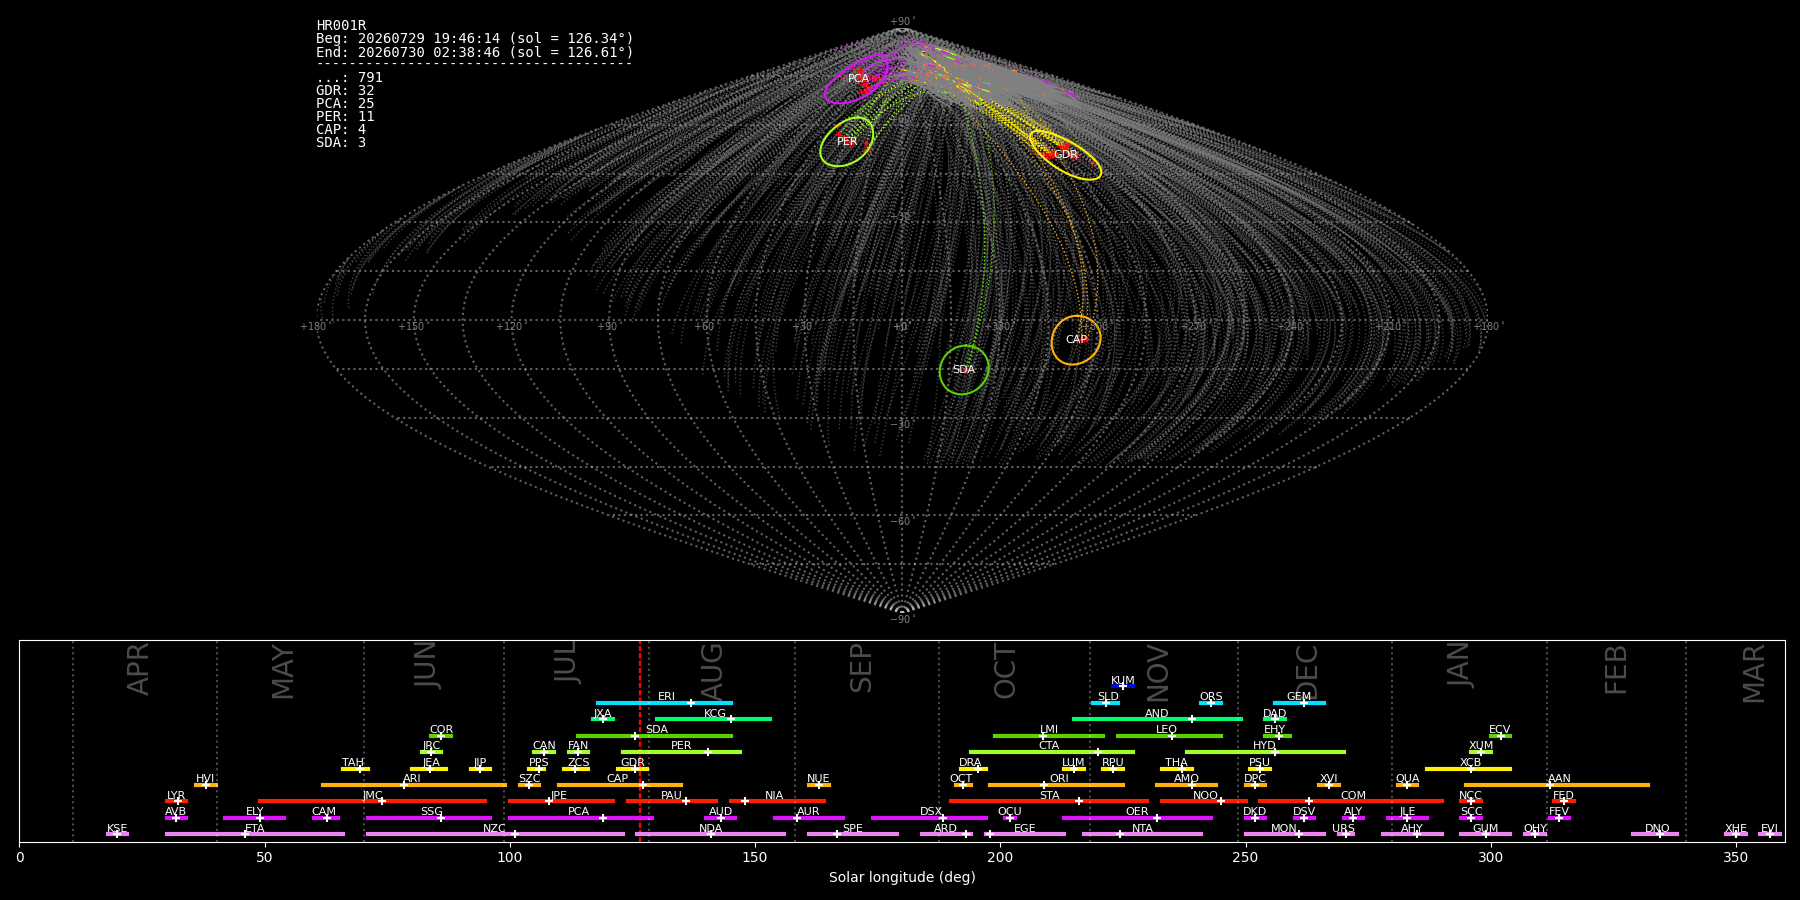Click the orange CAP radiant circle

(x=1076, y=340)
